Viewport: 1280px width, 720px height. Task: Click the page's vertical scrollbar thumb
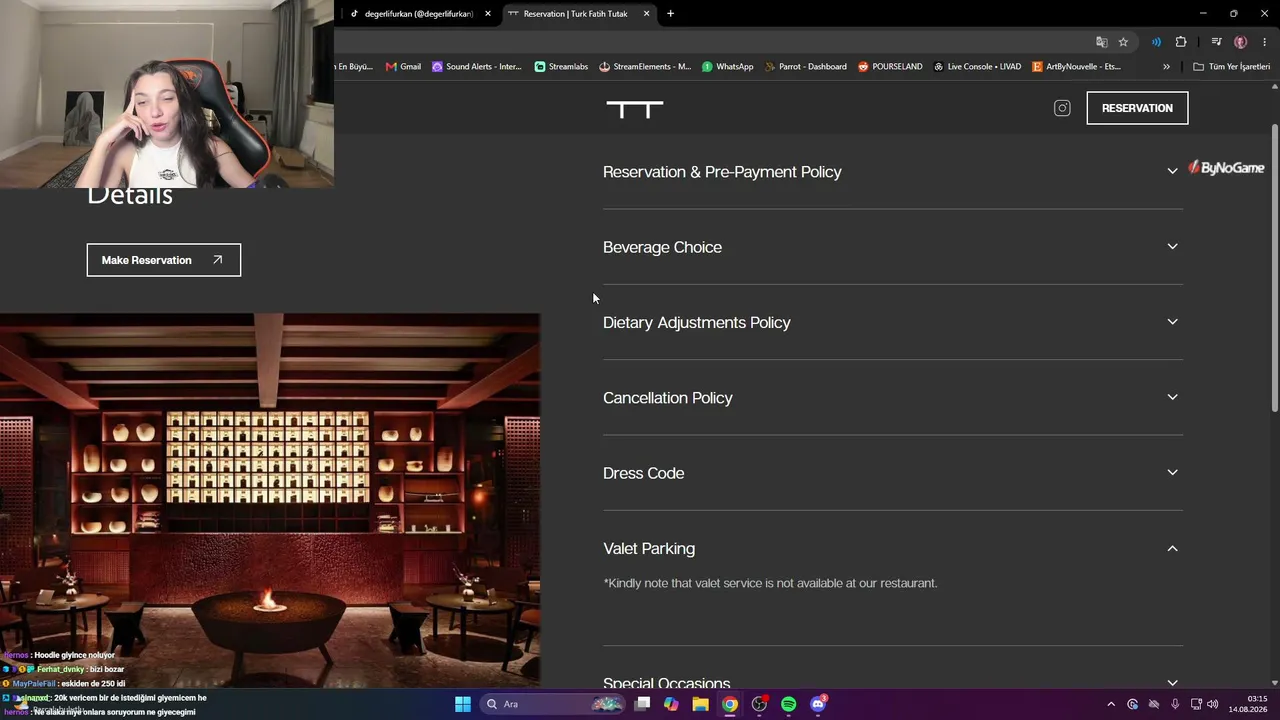(1274, 267)
